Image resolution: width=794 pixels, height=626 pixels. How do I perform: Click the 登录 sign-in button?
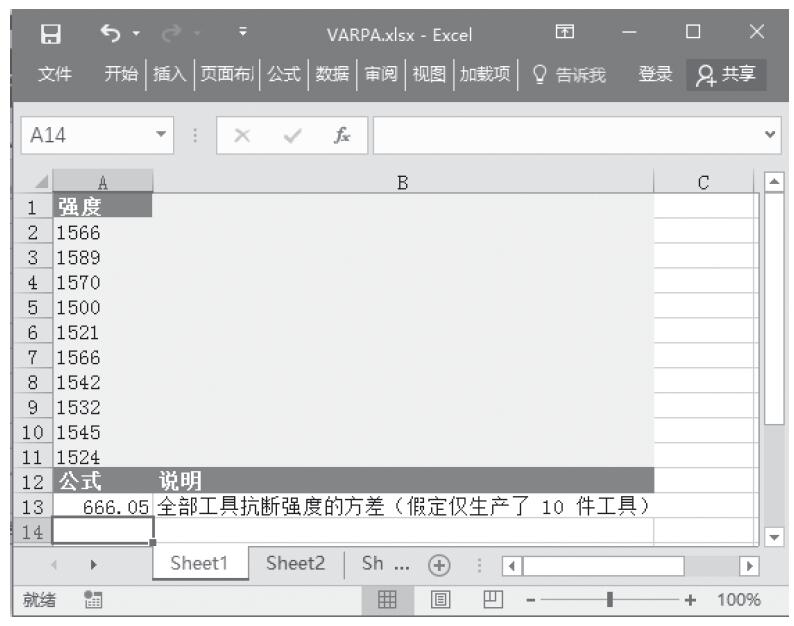click(655, 73)
